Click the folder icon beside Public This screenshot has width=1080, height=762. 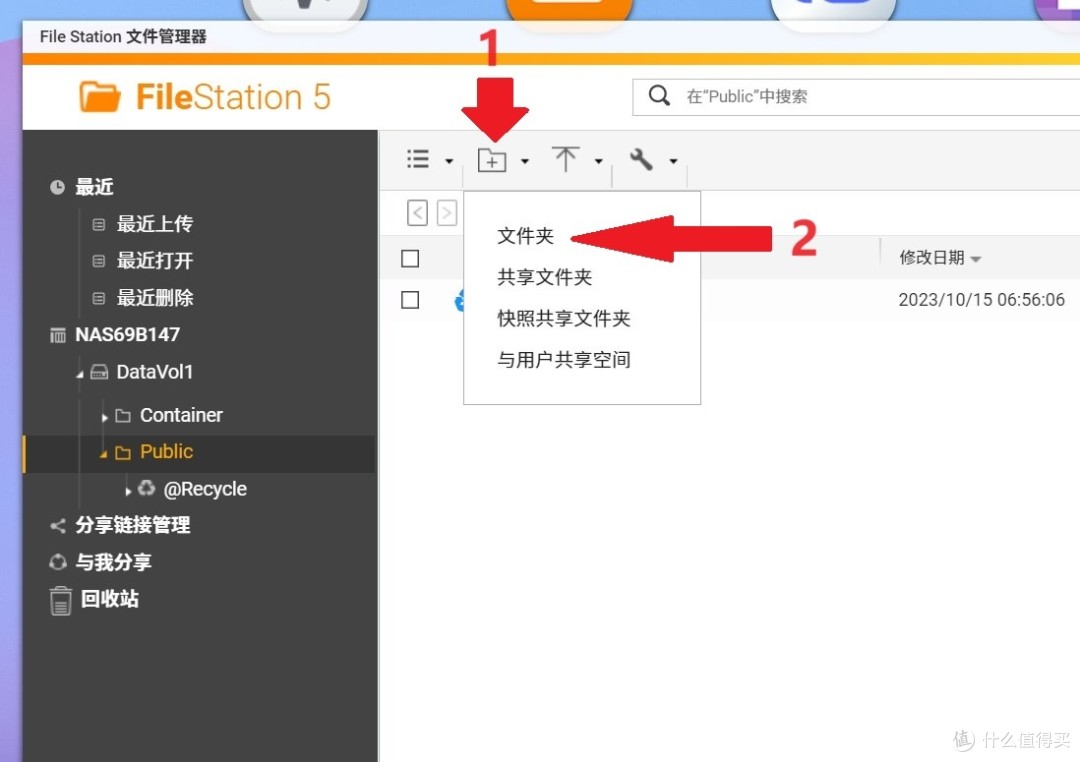(x=123, y=453)
